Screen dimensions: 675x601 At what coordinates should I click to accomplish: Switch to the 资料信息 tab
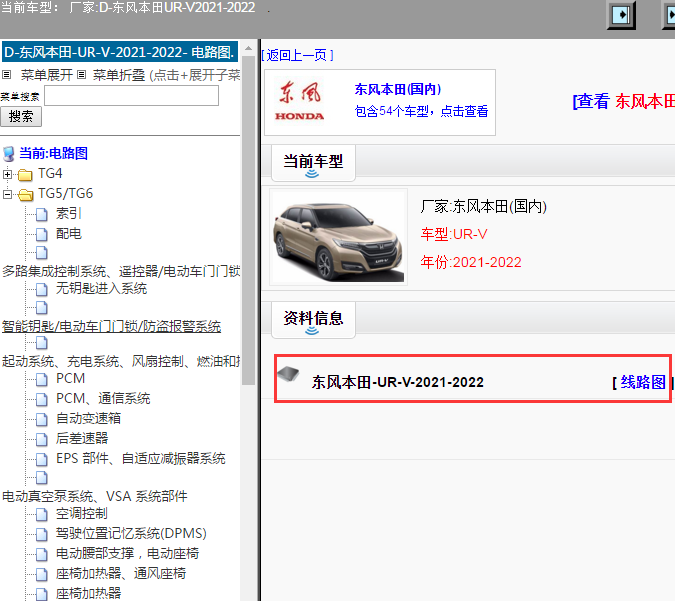(313, 319)
